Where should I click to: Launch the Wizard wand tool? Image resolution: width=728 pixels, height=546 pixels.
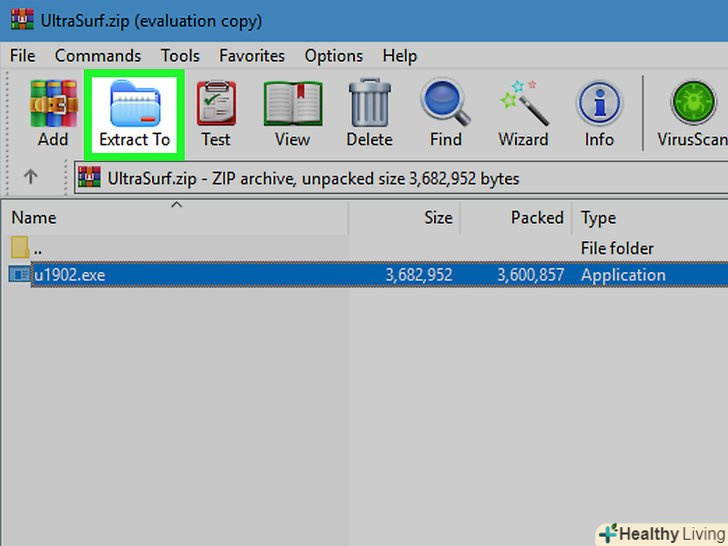524,103
